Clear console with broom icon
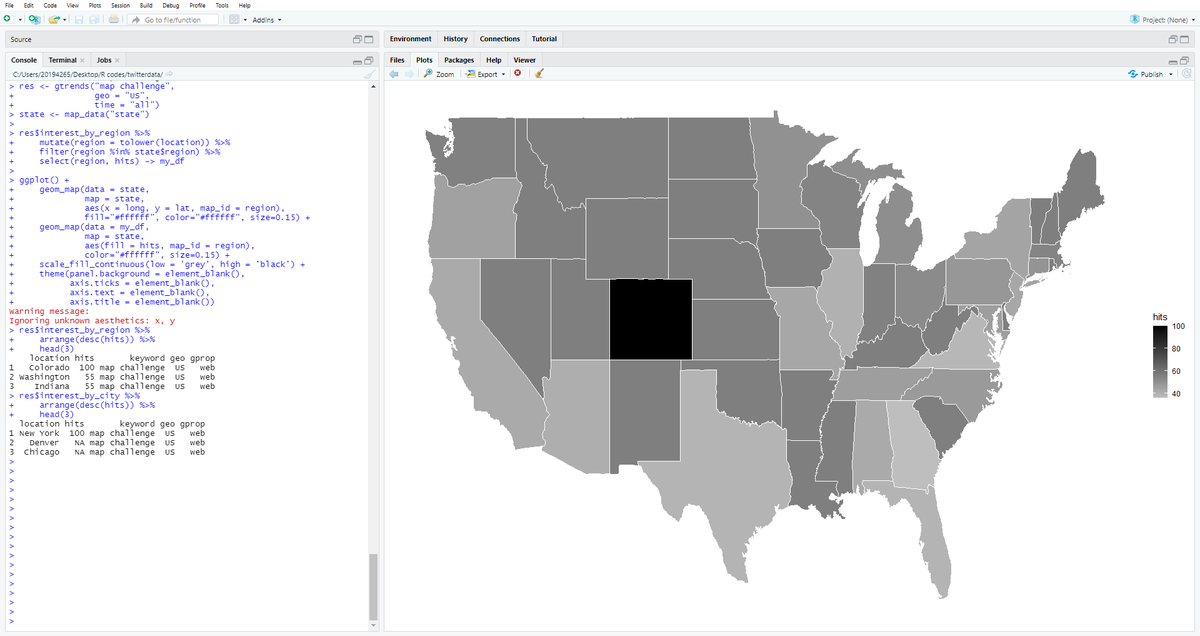The width and height of the screenshot is (1200, 636). point(370,74)
